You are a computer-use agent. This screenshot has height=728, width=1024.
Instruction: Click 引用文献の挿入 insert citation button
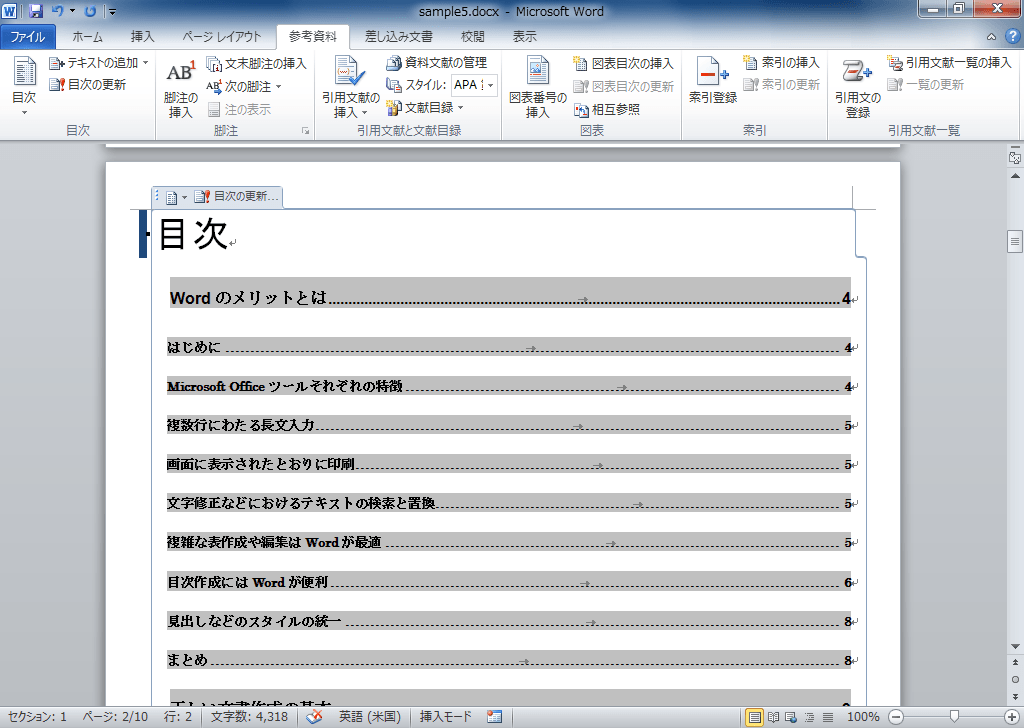pos(350,87)
